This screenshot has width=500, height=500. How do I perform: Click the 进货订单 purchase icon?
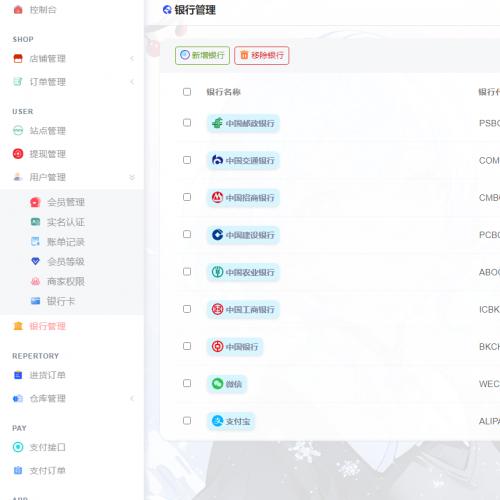click(18, 375)
